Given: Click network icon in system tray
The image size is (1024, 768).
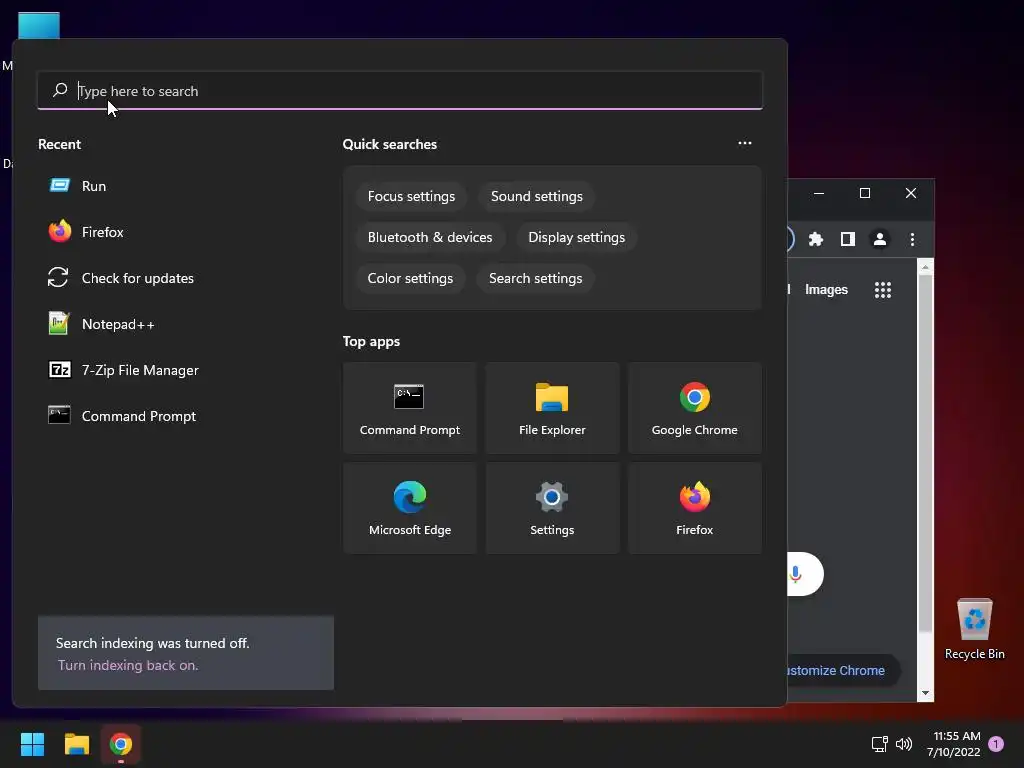Looking at the screenshot, I should pyautogui.click(x=880, y=744).
